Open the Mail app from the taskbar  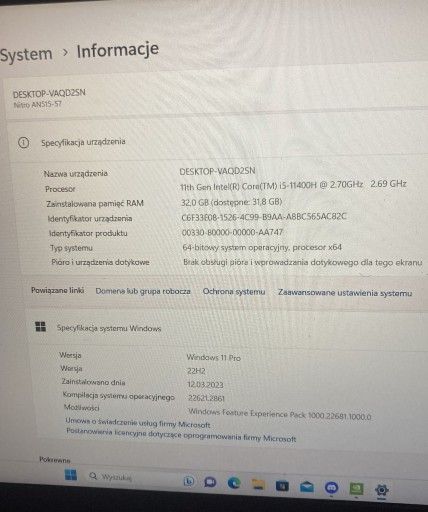pos(307,487)
